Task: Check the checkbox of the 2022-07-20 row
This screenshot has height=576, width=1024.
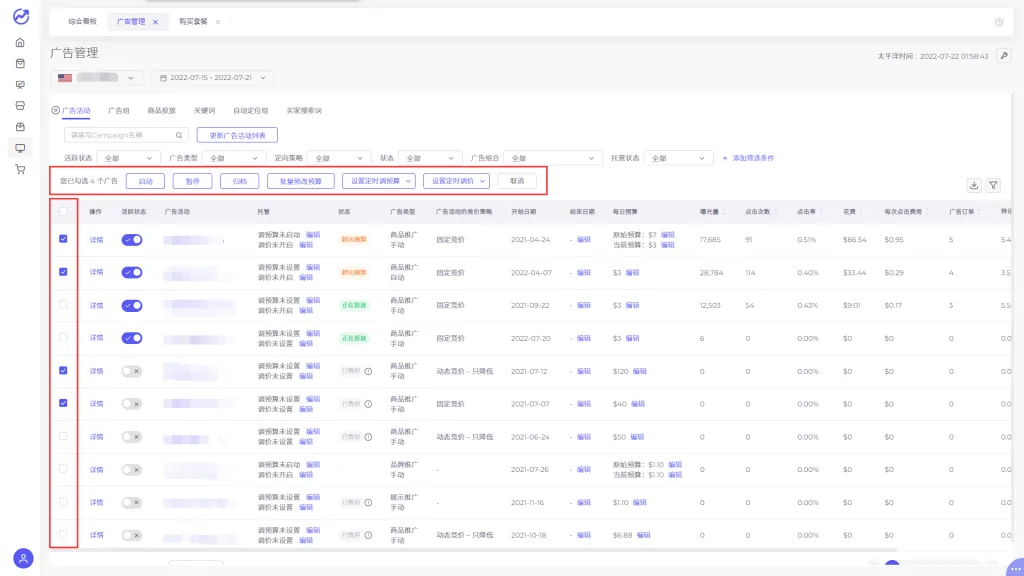Action: pos(63,338)
